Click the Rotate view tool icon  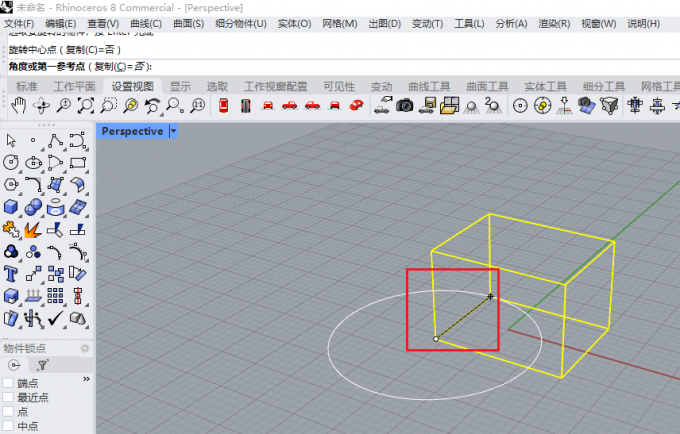(x=42, y=106)
